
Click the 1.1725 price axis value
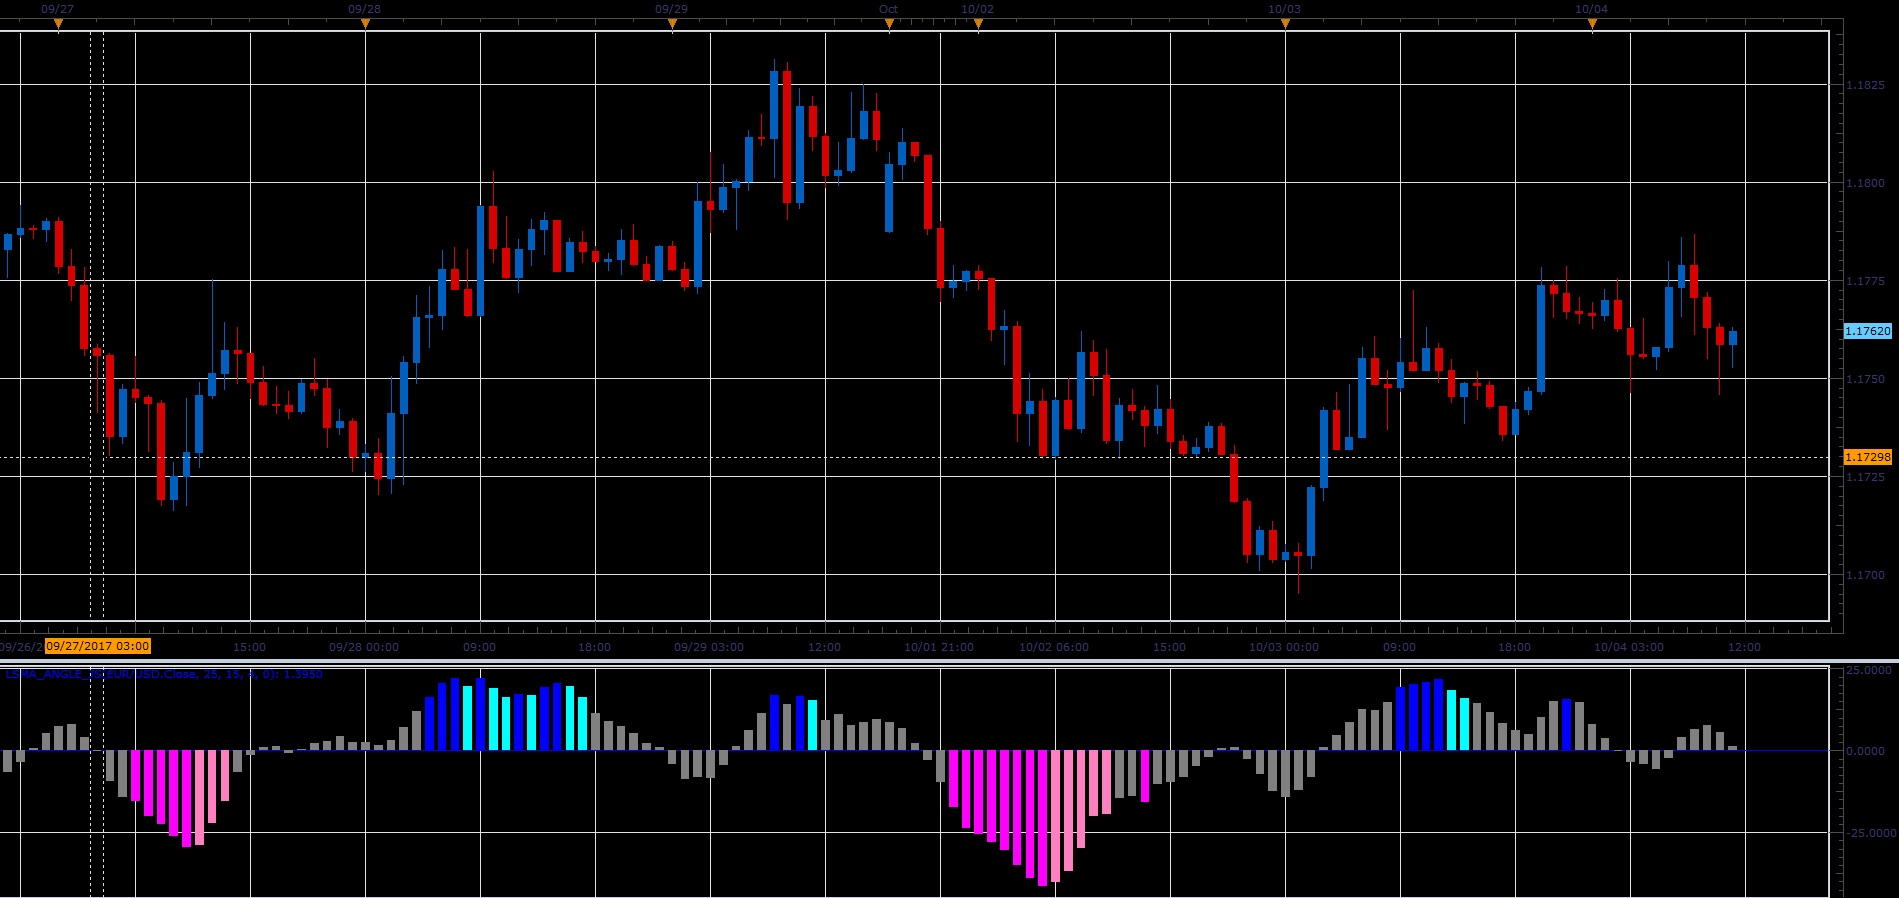1865,478
